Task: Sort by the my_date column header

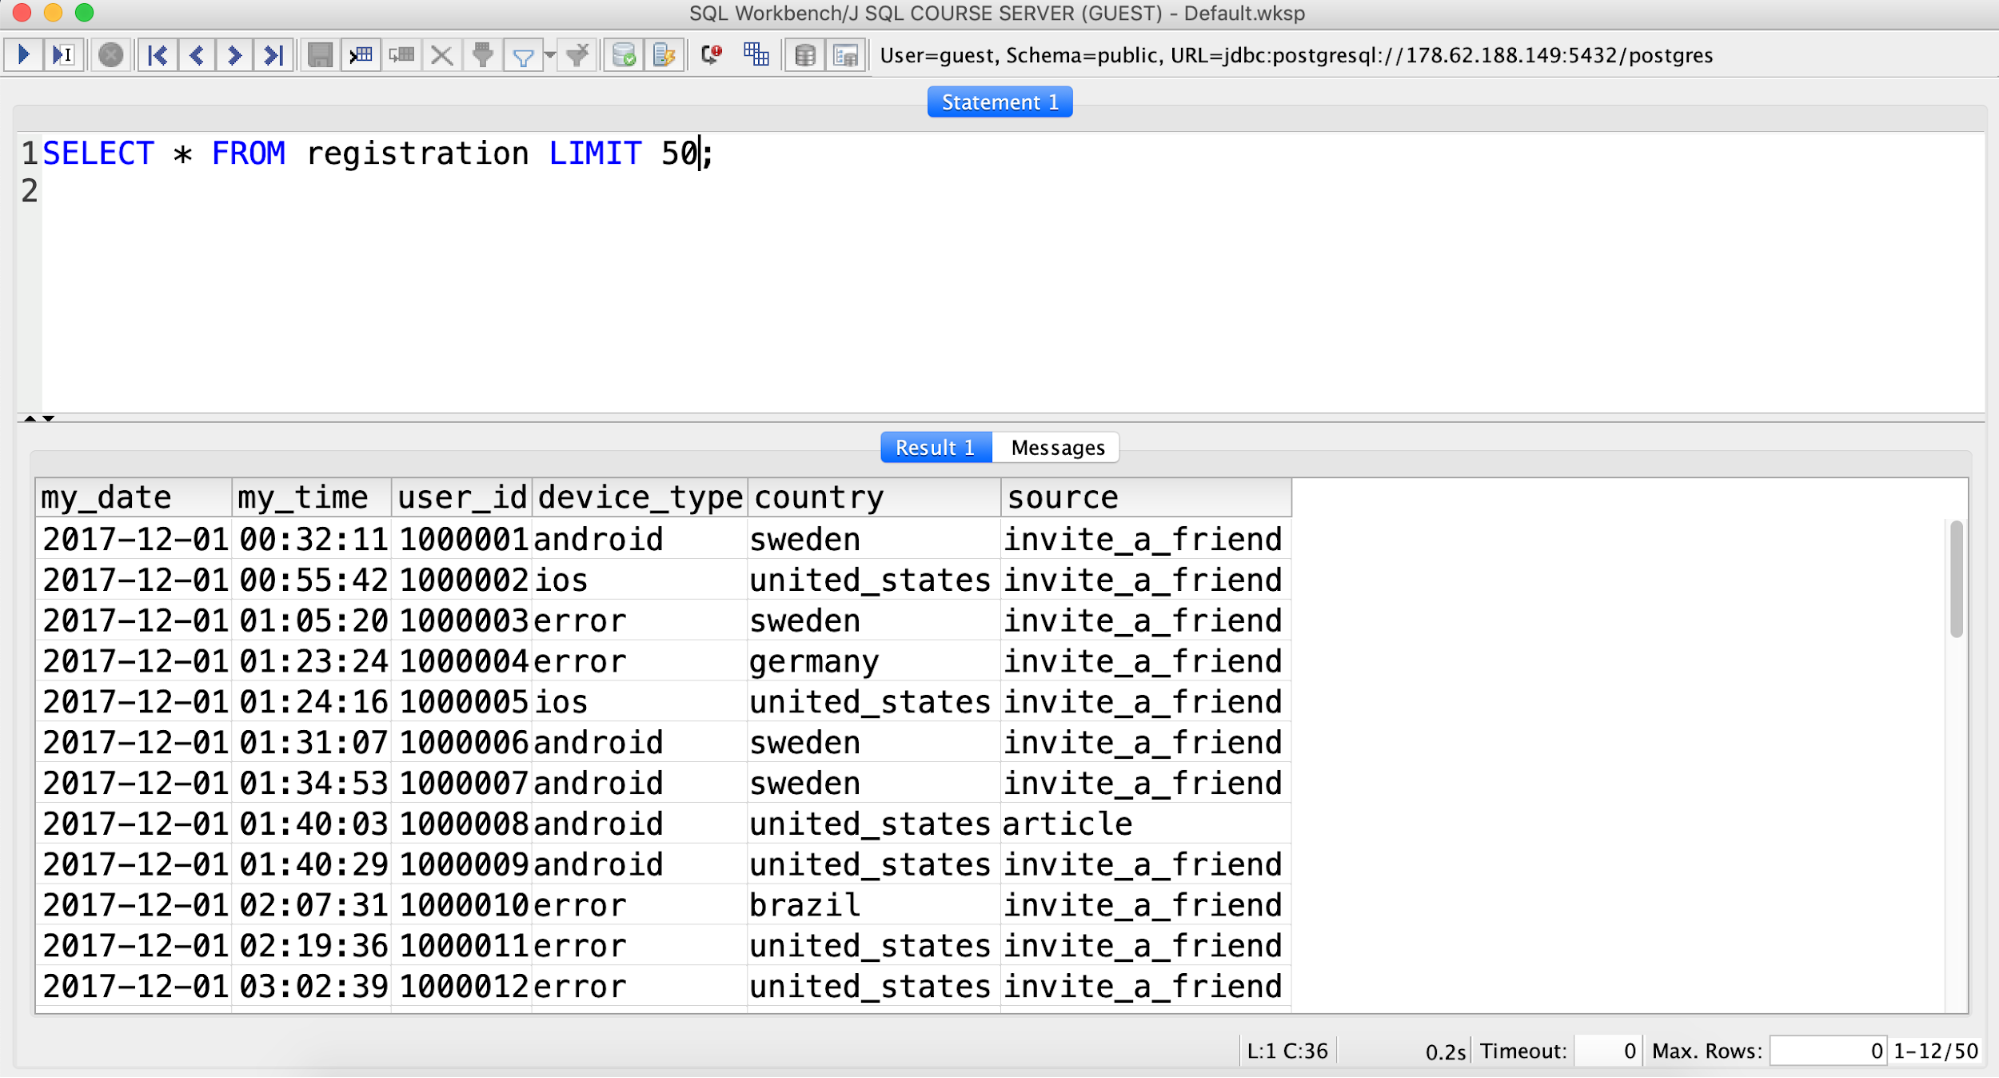Action: tap(133, 497)
